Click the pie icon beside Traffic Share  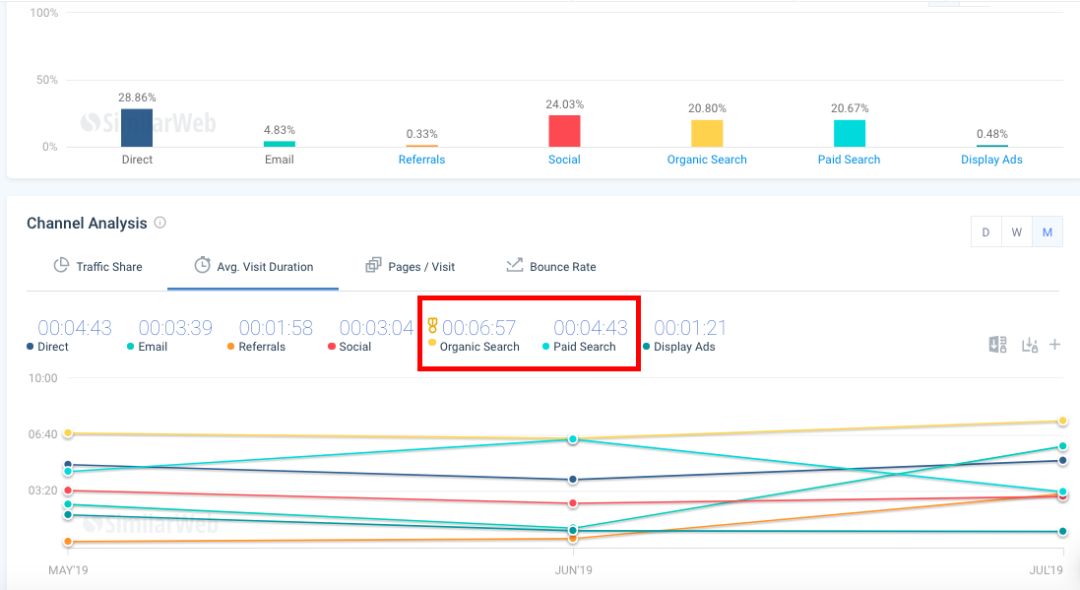coord(61,265)
